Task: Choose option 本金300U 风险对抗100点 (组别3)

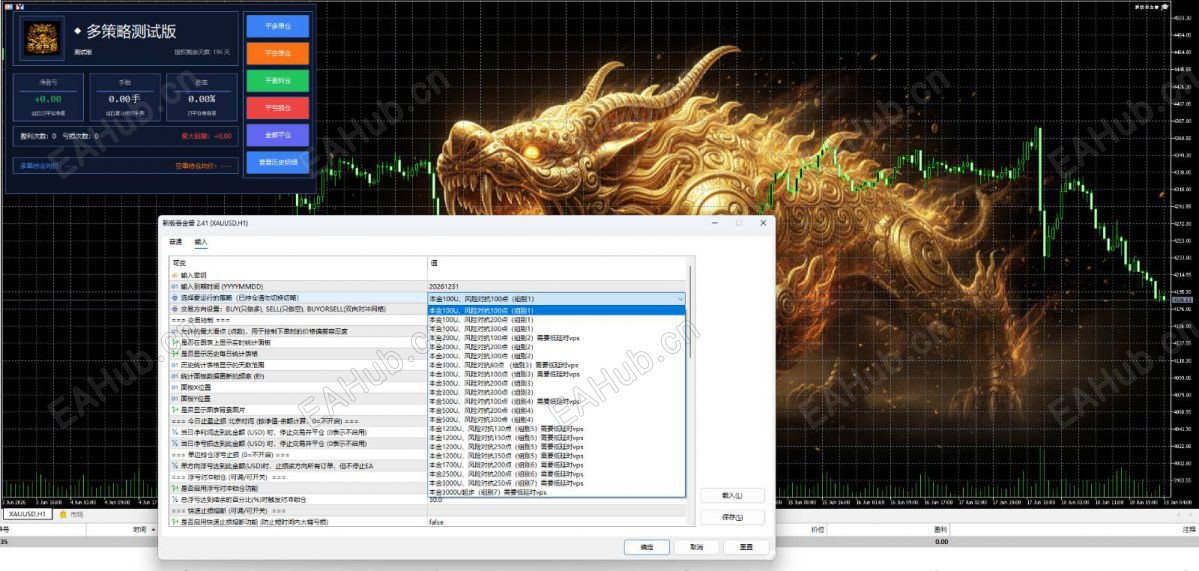Action: [557, 375]
